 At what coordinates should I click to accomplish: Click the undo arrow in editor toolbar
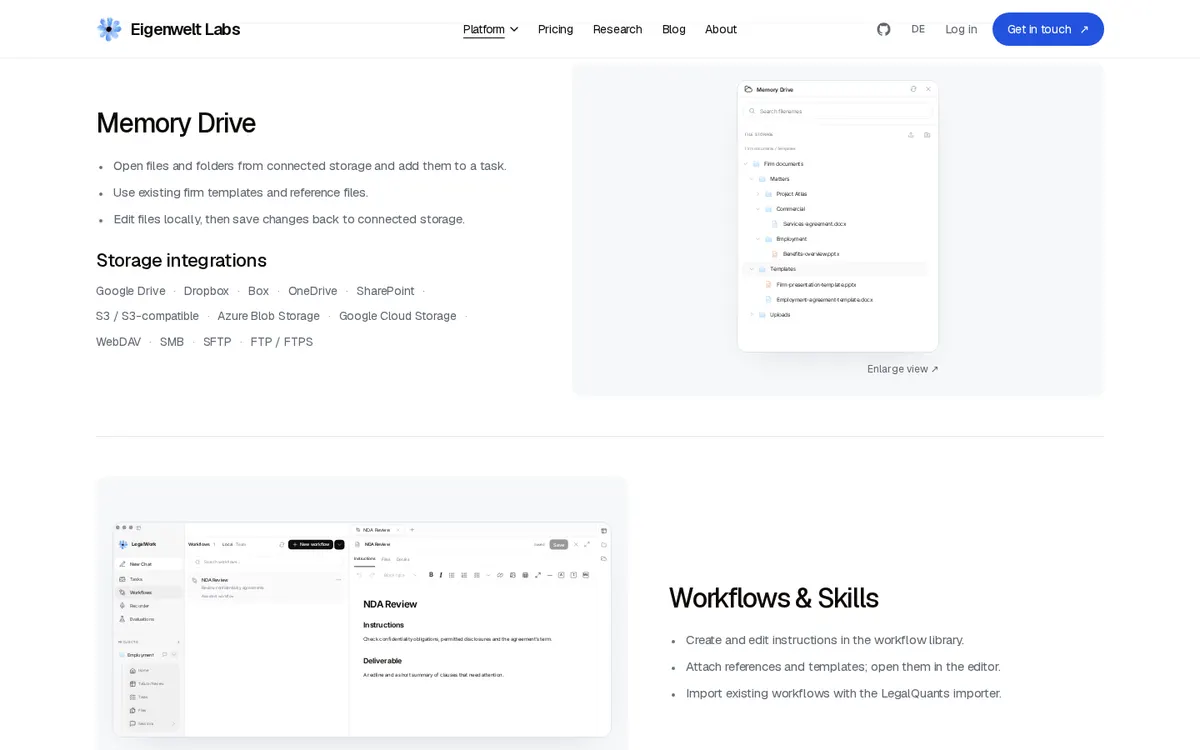click(x=359, y=575)
